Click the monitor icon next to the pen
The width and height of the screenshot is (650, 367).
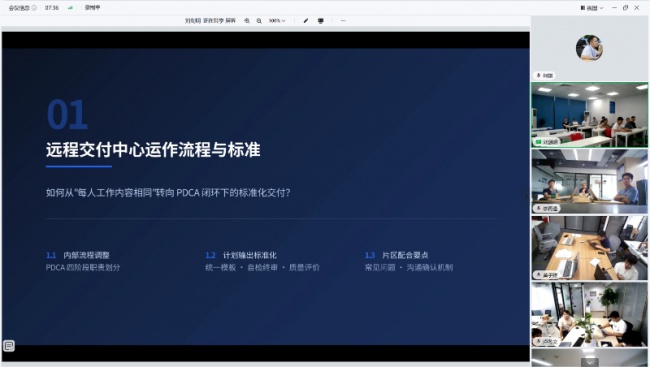(x=320, y=21)
